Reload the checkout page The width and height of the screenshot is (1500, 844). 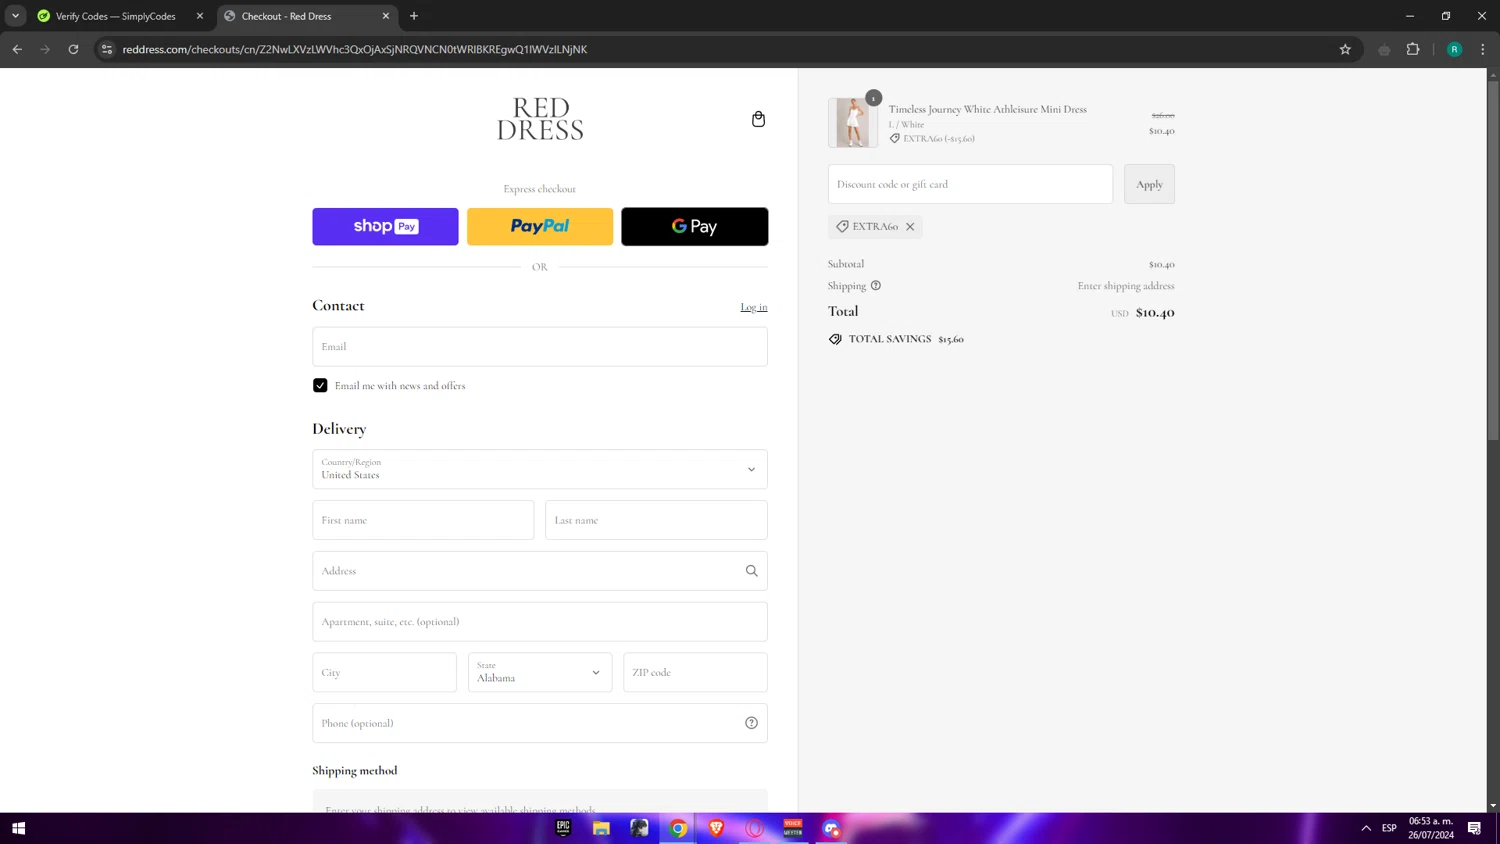click(x=73, y=49)
